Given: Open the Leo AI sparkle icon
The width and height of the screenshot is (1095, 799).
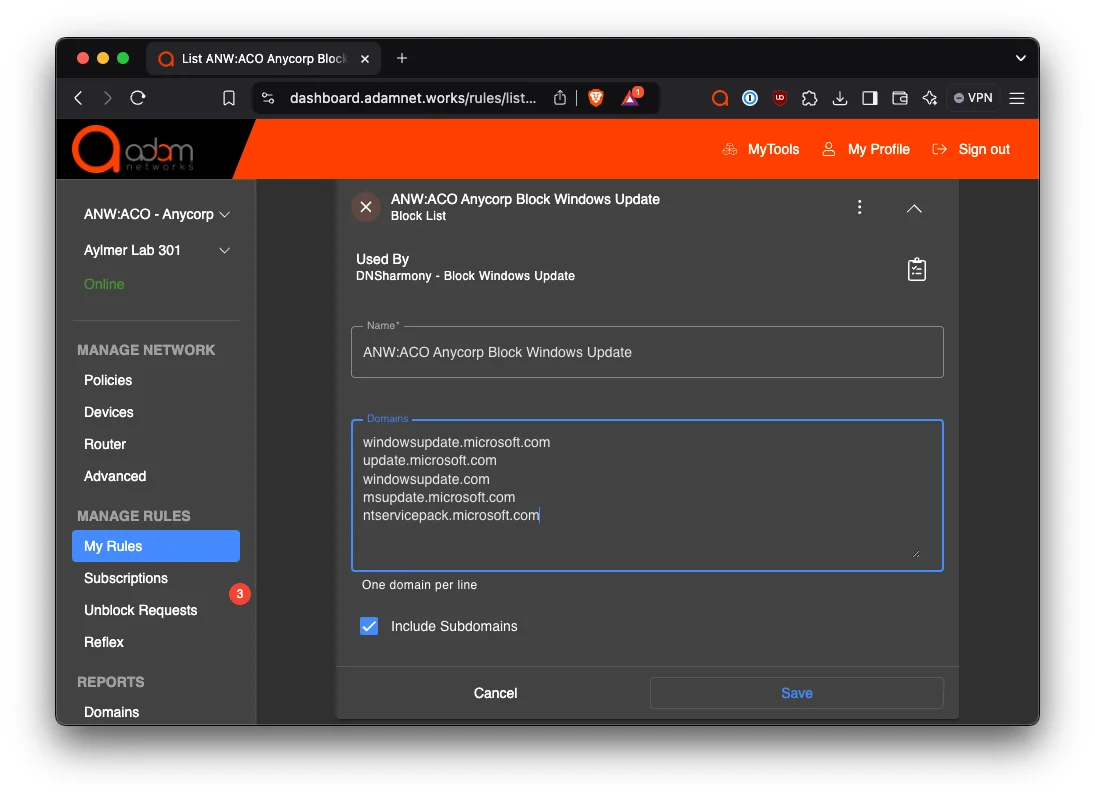Looking at the screenshot, I should point(929,98).
